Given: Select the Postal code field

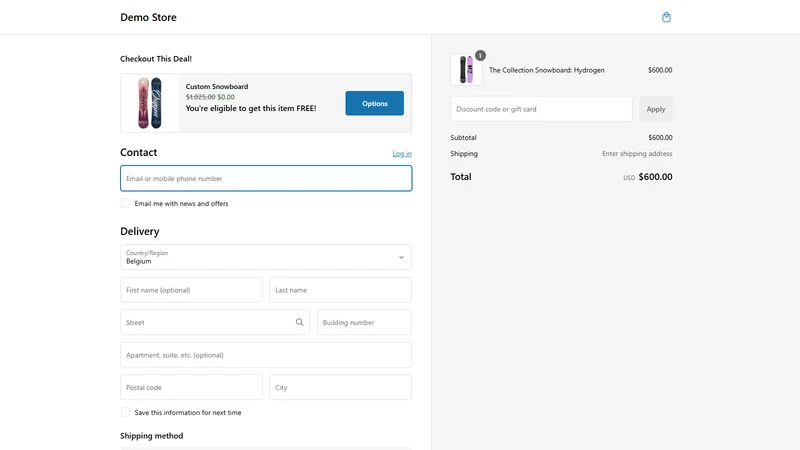Looking at the screenshot, I should coord(191,387).
